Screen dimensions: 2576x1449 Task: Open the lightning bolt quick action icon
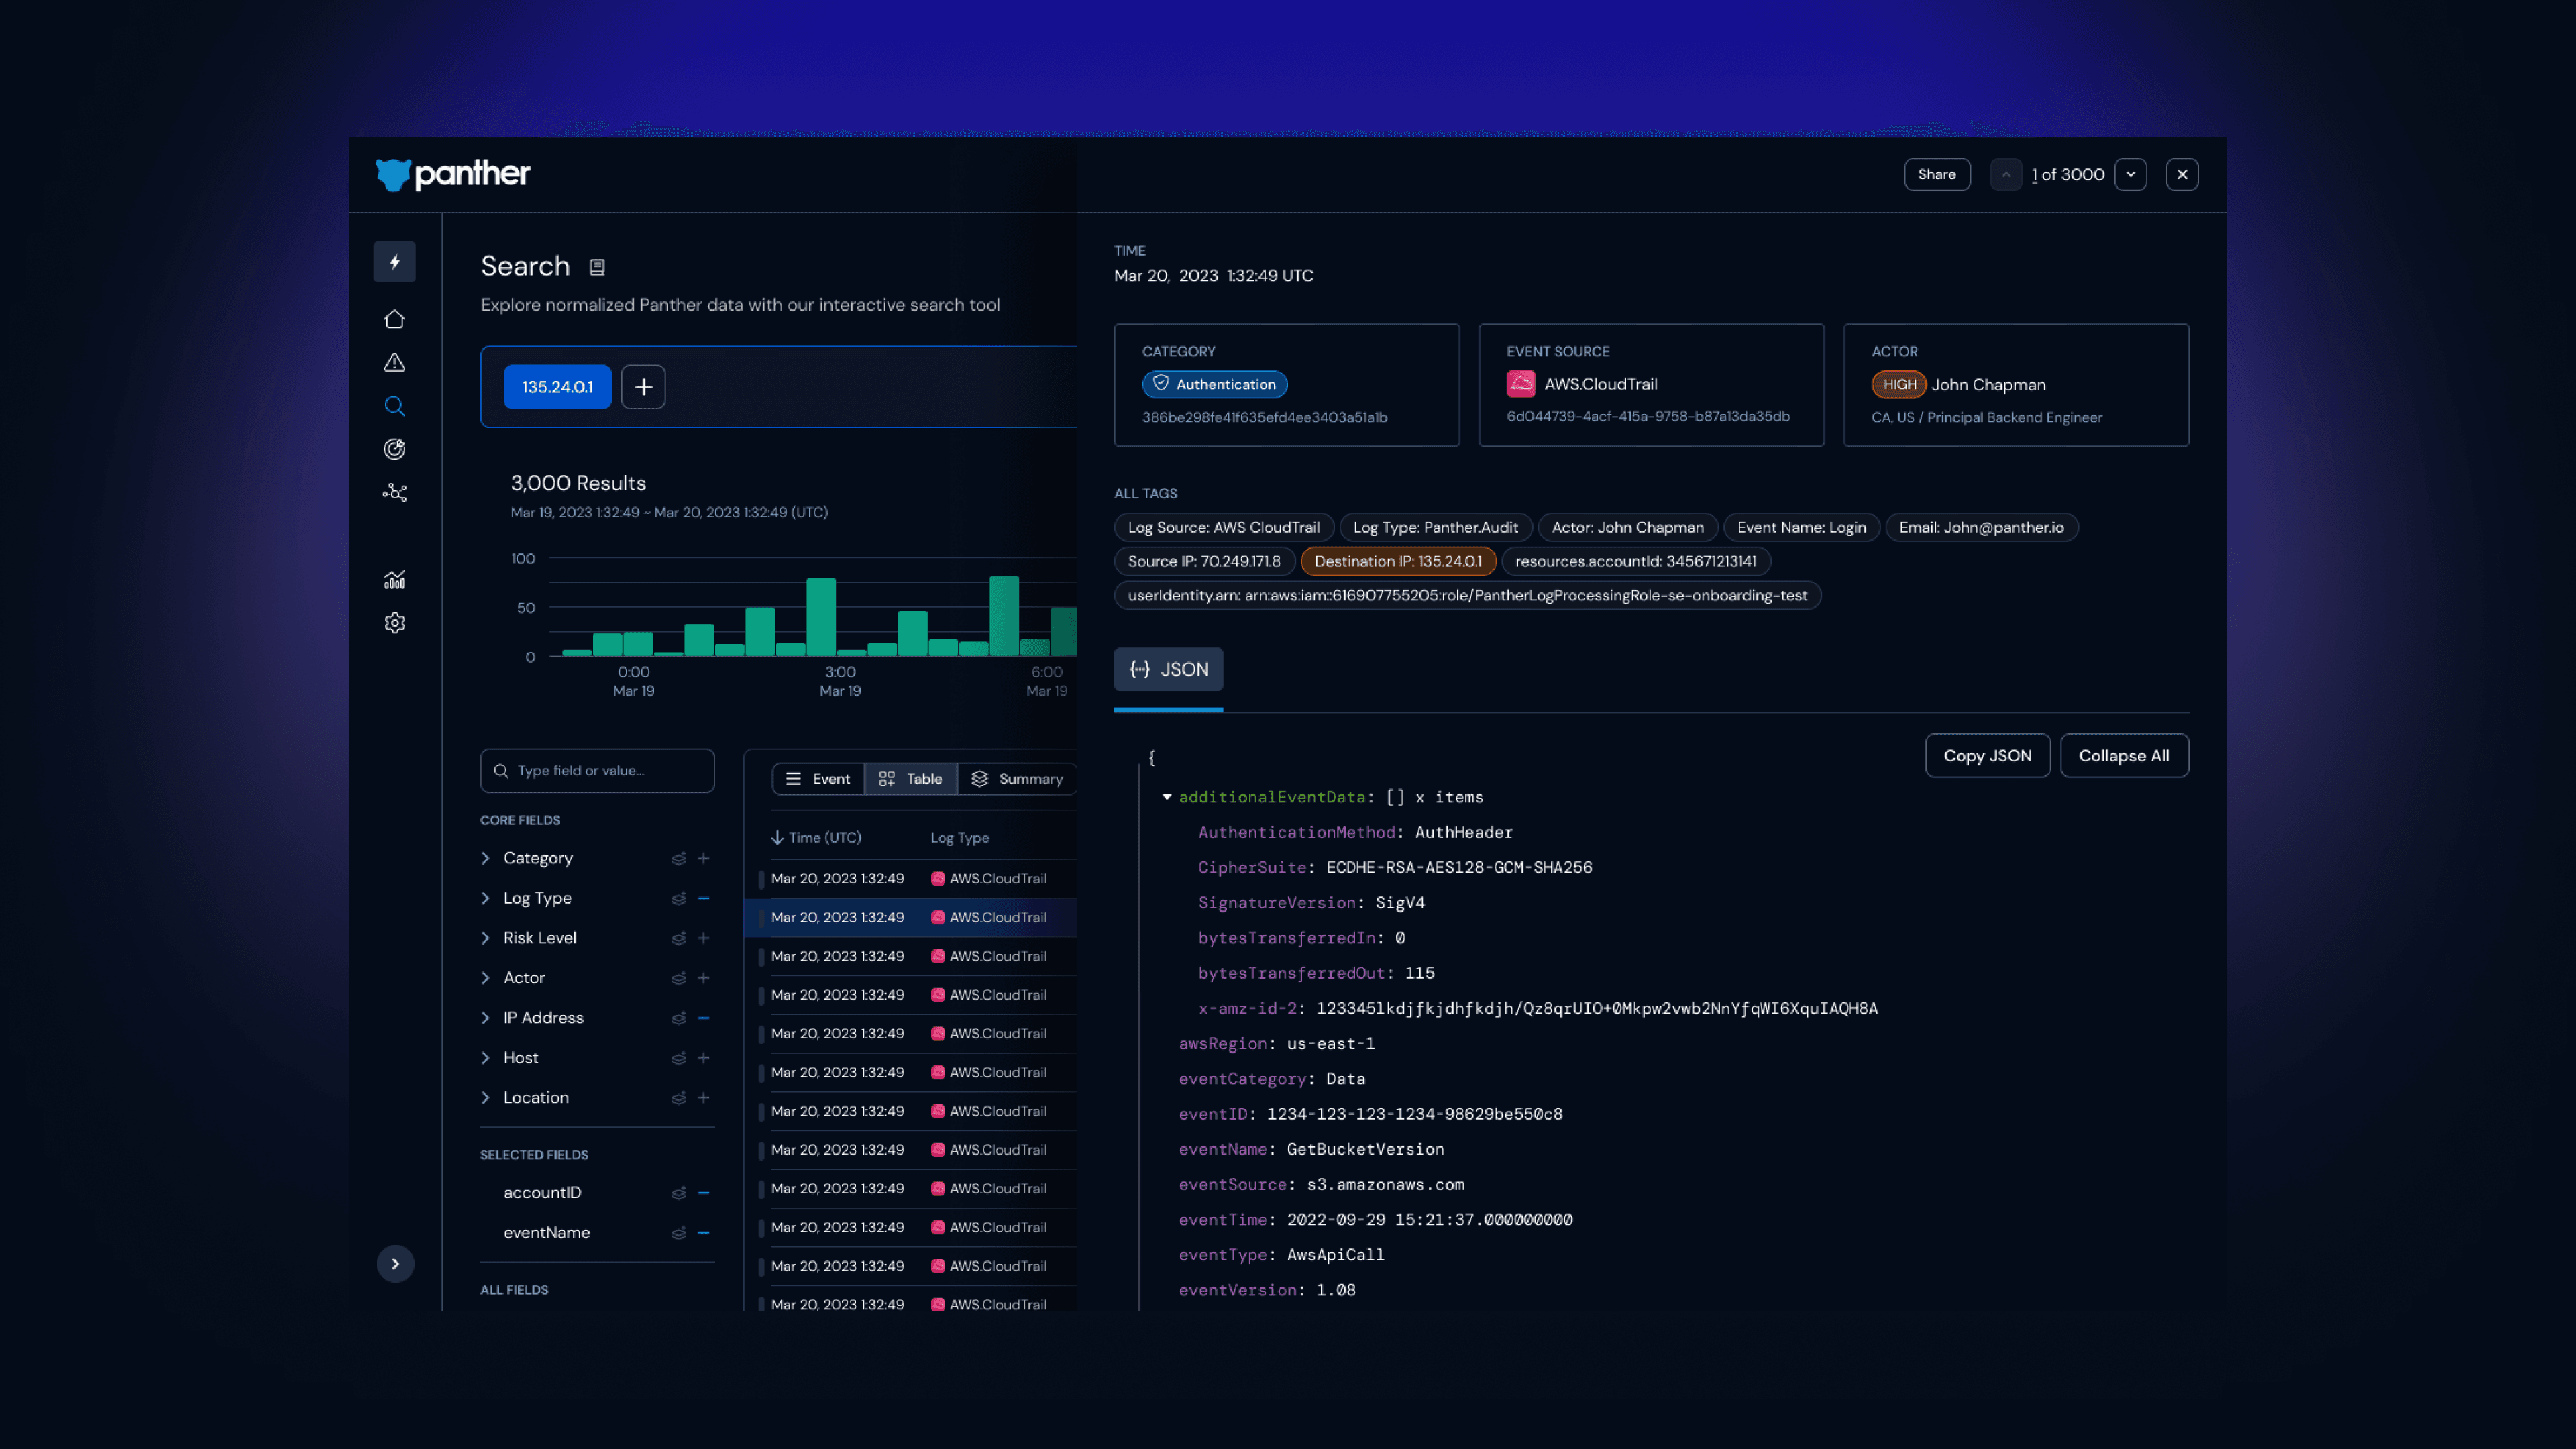click(x=394, y=262)
